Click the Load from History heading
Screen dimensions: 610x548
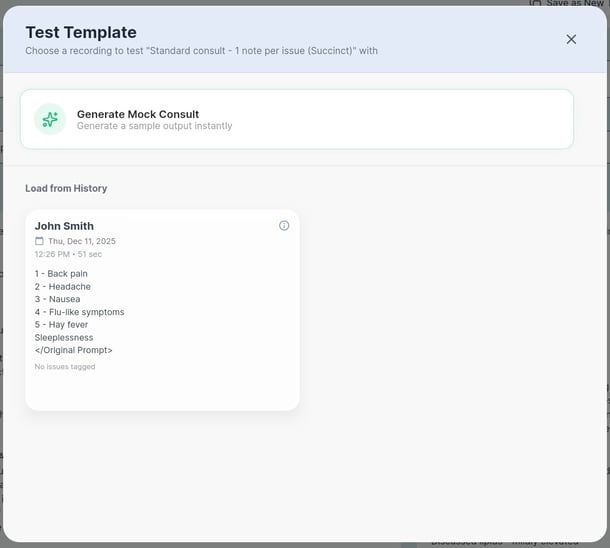click(66, 188)
